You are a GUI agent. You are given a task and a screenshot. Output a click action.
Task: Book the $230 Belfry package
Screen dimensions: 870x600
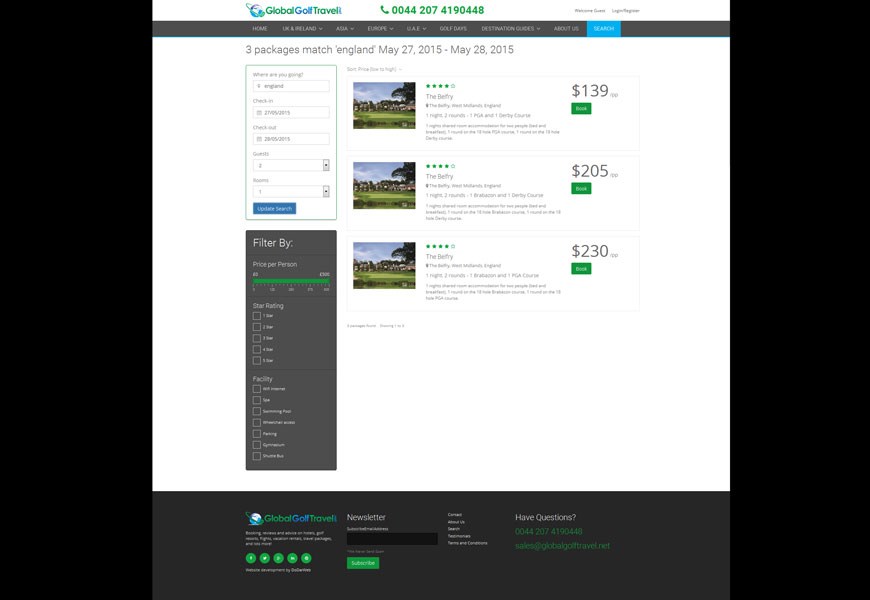pyautogui.click(x=581, y=269)
